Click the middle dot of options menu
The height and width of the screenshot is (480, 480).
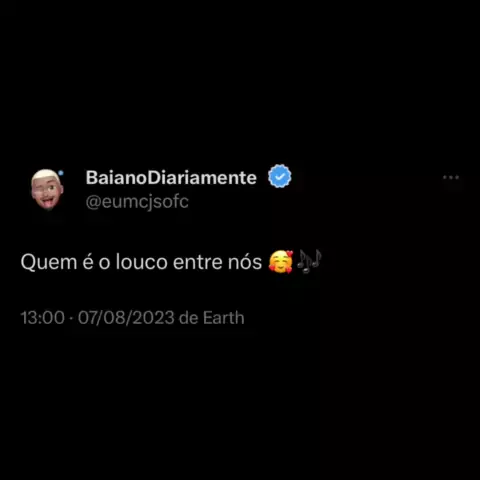coord(451,178)
